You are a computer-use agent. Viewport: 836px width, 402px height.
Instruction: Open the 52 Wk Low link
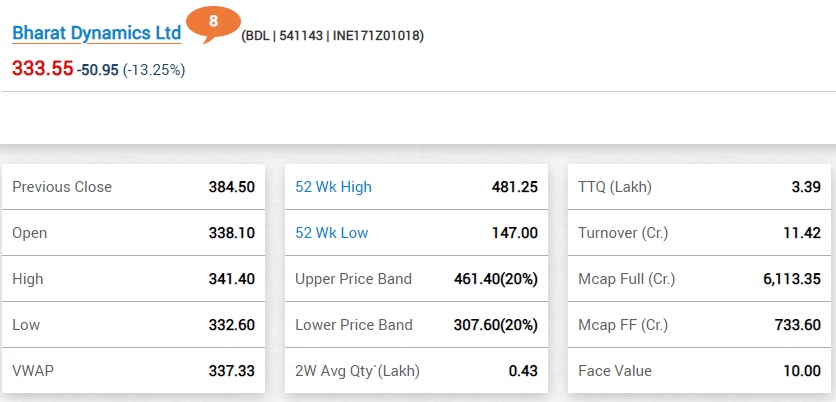coord(332,233)
